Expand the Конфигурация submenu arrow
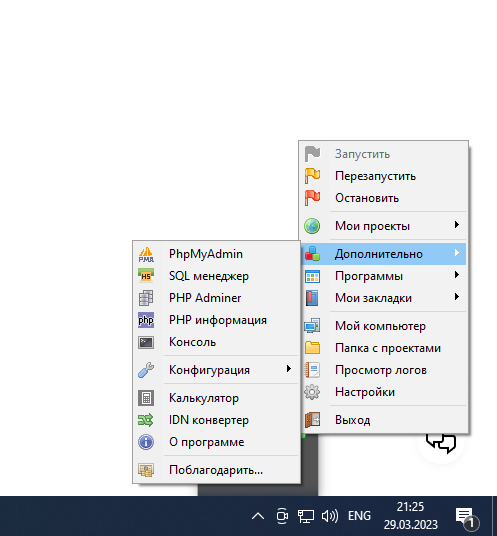This screenshot has width=497, height=536. coord(289,368)
